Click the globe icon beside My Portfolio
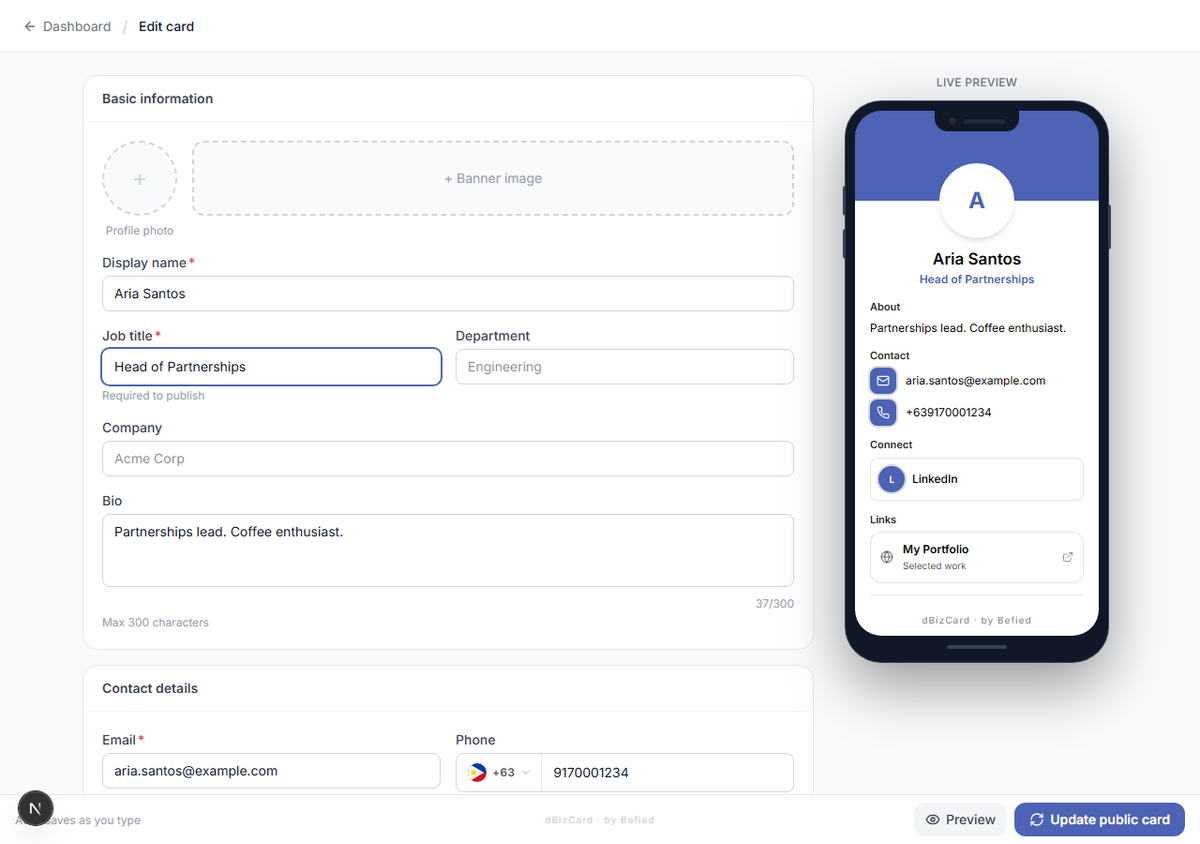This screenshot has height=844, width=1200. tap(887, 557)
